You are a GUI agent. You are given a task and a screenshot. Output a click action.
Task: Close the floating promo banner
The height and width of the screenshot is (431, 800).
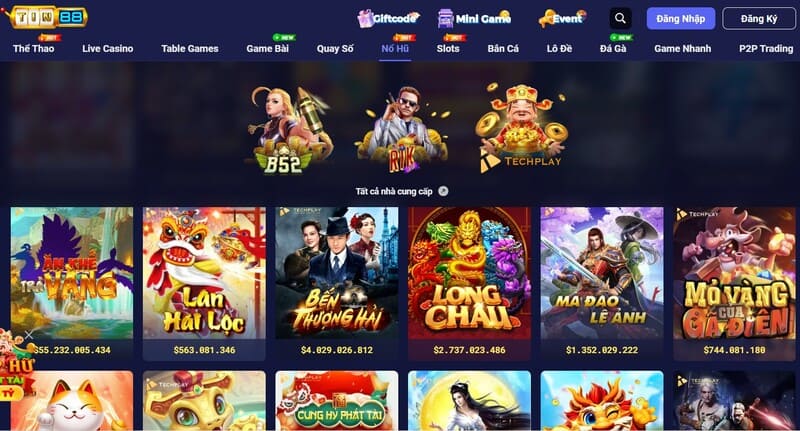pos(29,335)
